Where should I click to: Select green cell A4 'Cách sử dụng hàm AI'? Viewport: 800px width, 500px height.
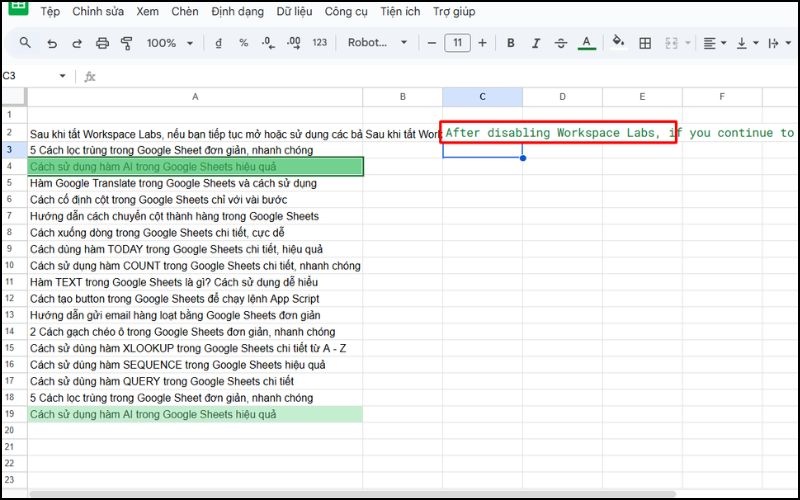tap(195, 166)
